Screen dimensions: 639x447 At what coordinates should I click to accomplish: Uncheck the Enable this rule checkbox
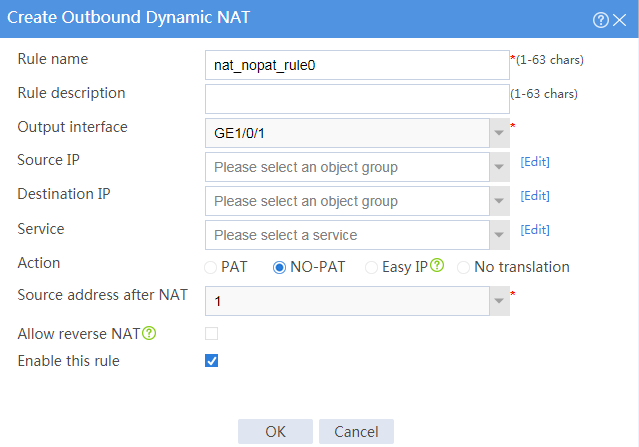[x=212, y=361]
